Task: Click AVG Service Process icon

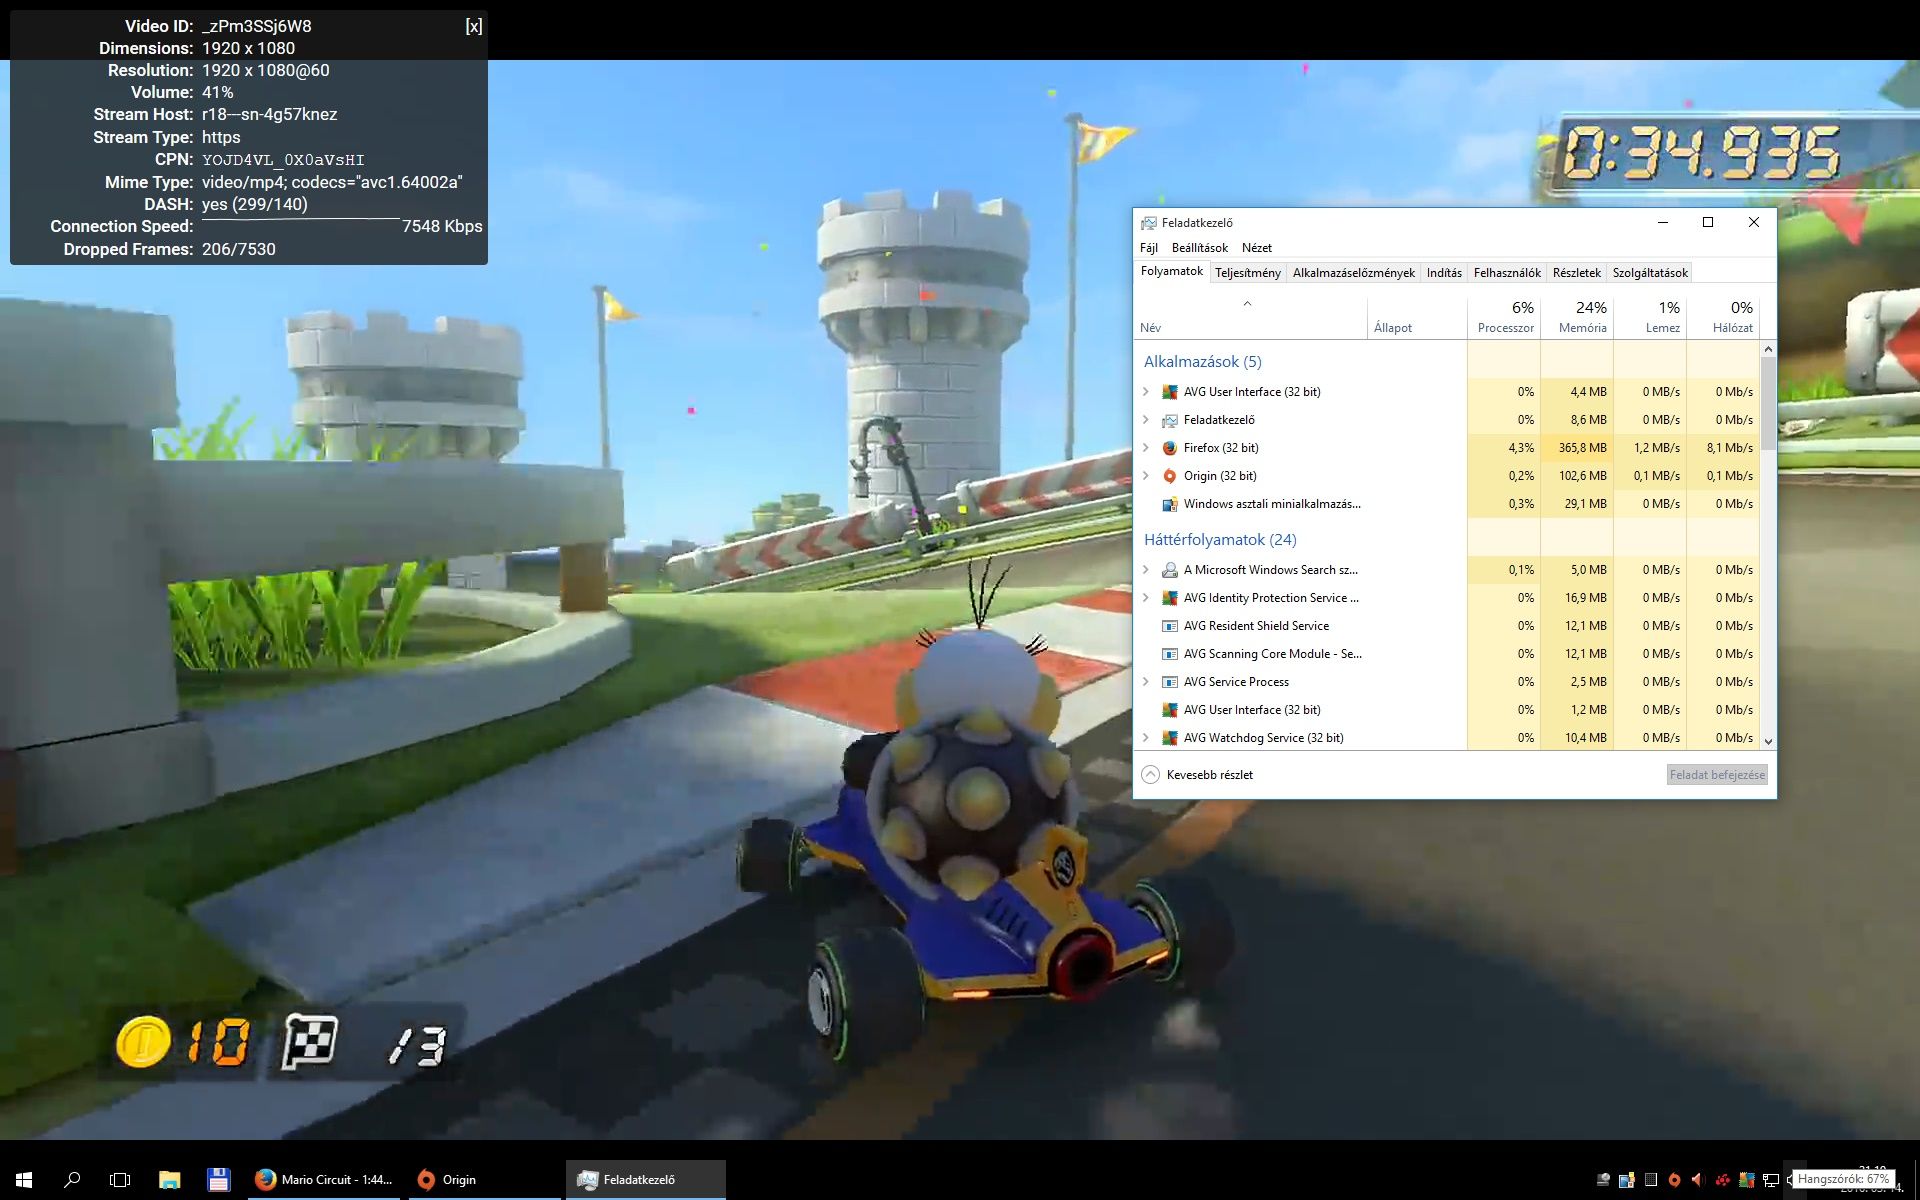Action: tap(1169, 682)
